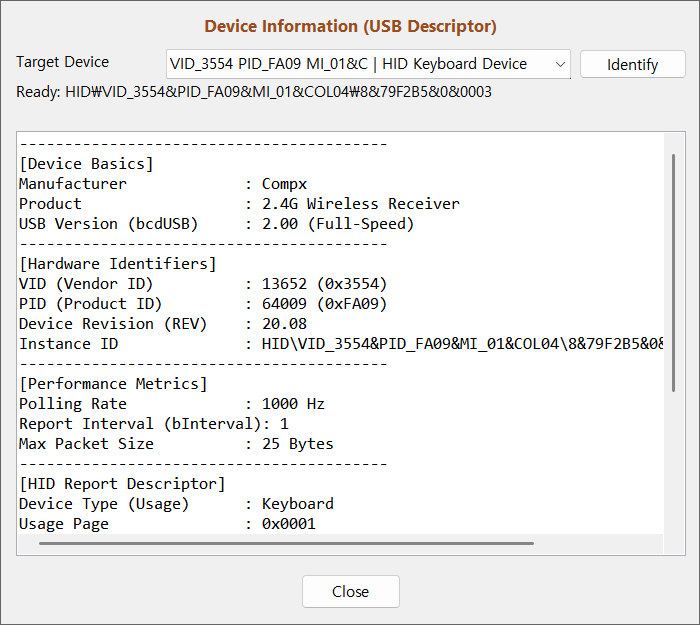
Task: Click the '[Performance Metrics]' heading
Action: click(x=113, y=384)
